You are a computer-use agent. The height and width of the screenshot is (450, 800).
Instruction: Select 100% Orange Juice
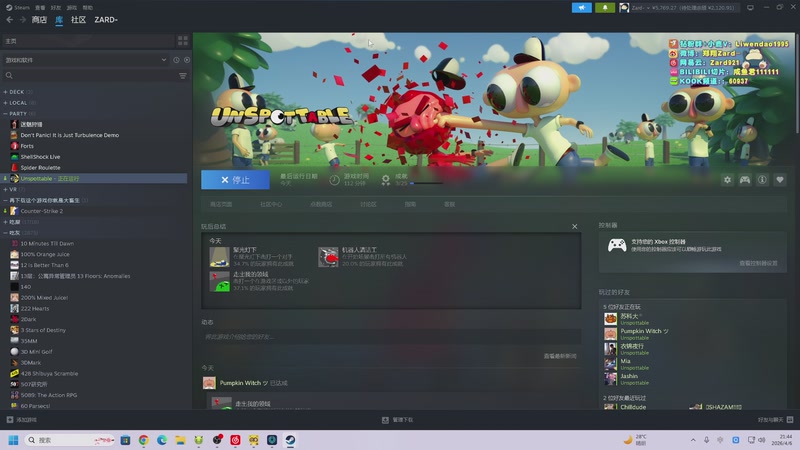click(45, 254)
